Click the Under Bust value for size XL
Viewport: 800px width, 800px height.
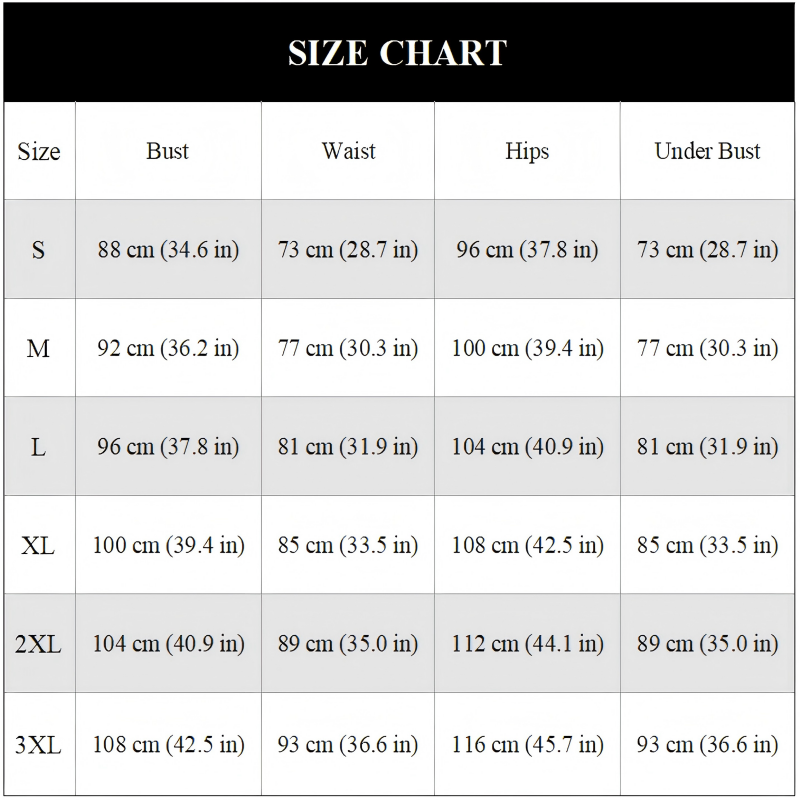[707, 546]
